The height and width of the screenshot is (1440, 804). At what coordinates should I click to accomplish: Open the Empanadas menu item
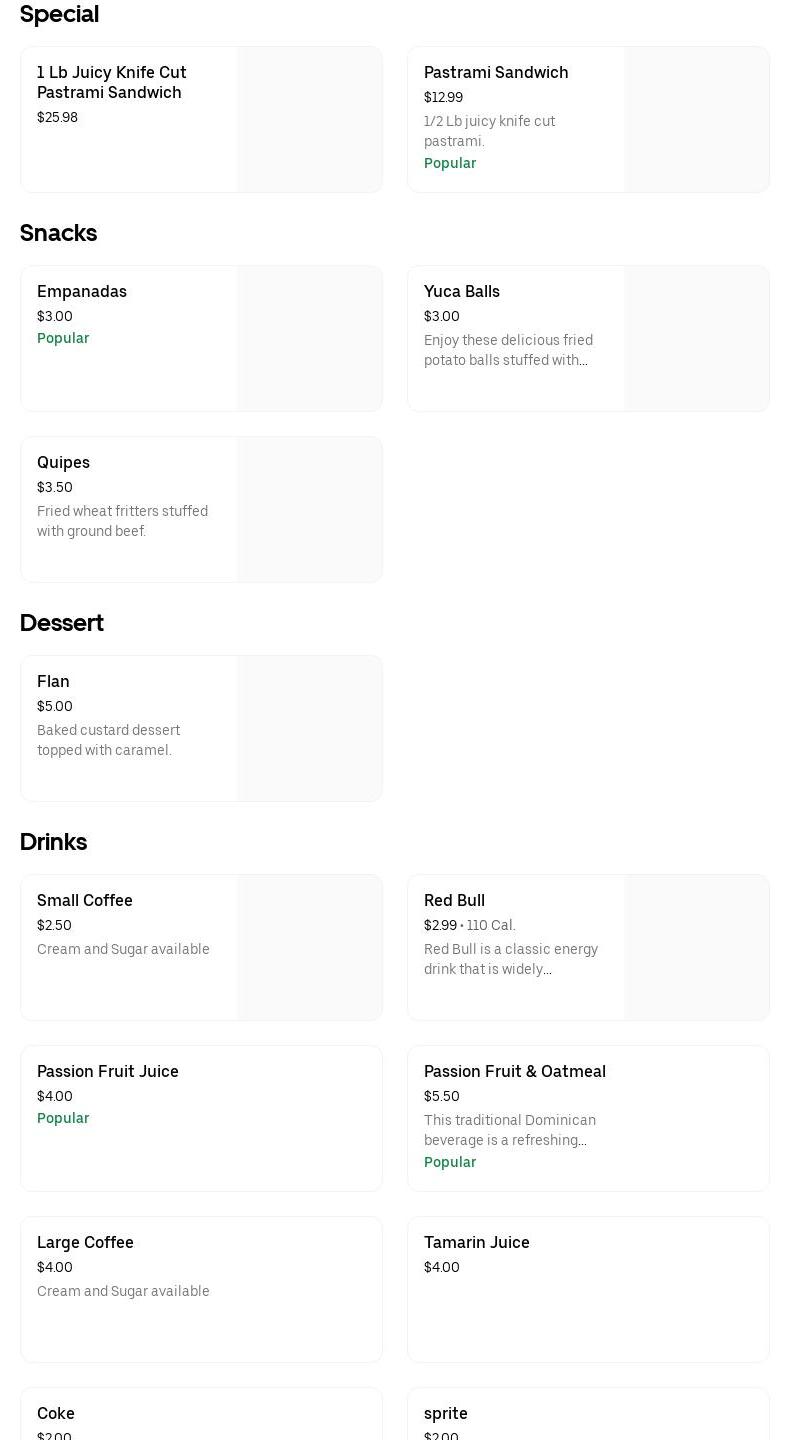pyautogui.click(x=82, y=291)
